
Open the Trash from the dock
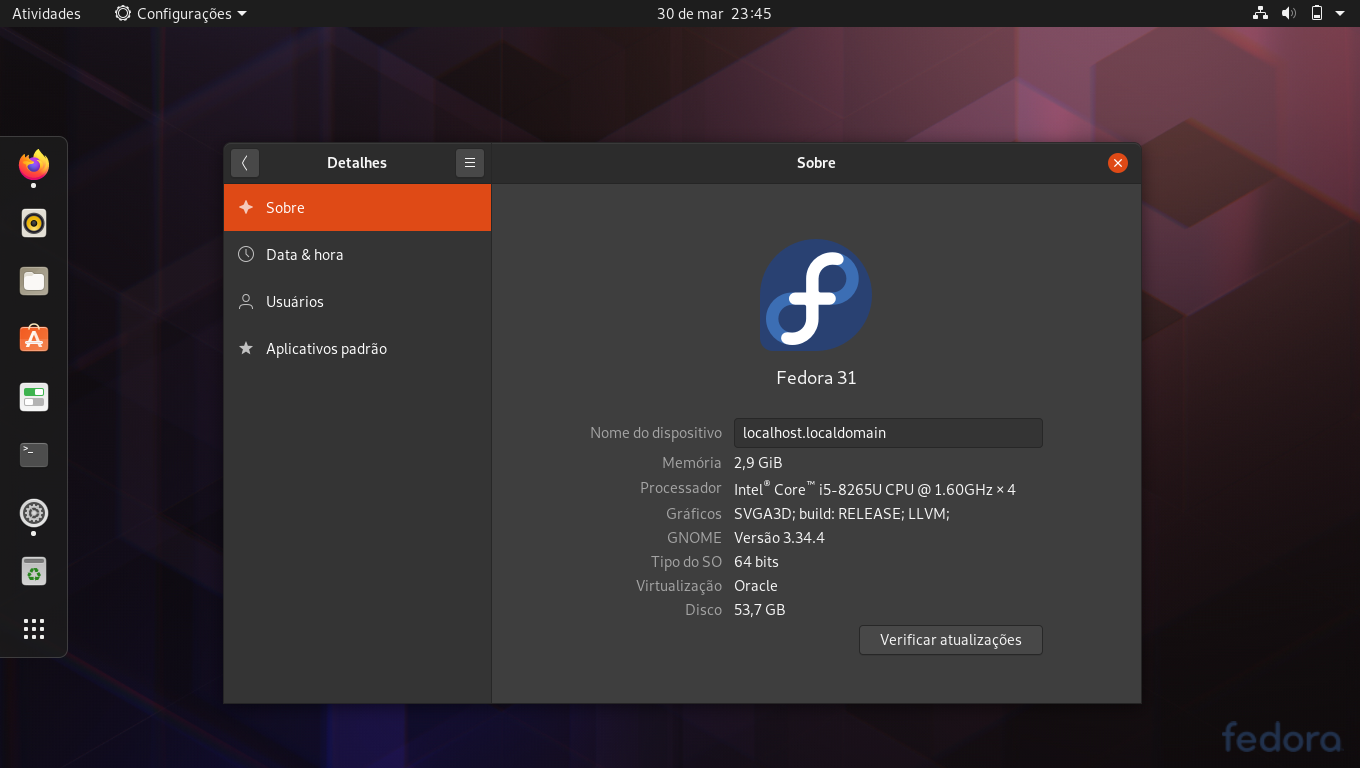[34, 571]
